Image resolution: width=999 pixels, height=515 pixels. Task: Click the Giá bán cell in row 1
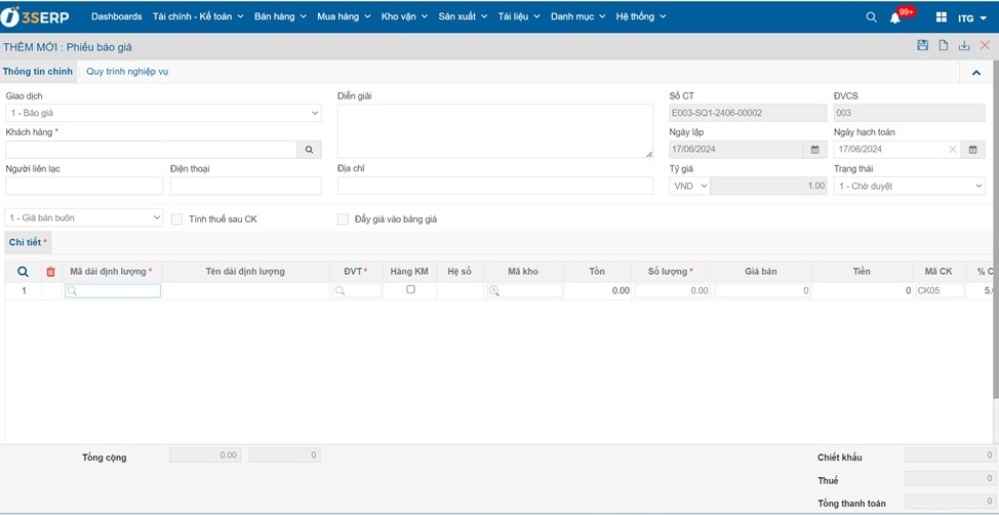[763, 291]
